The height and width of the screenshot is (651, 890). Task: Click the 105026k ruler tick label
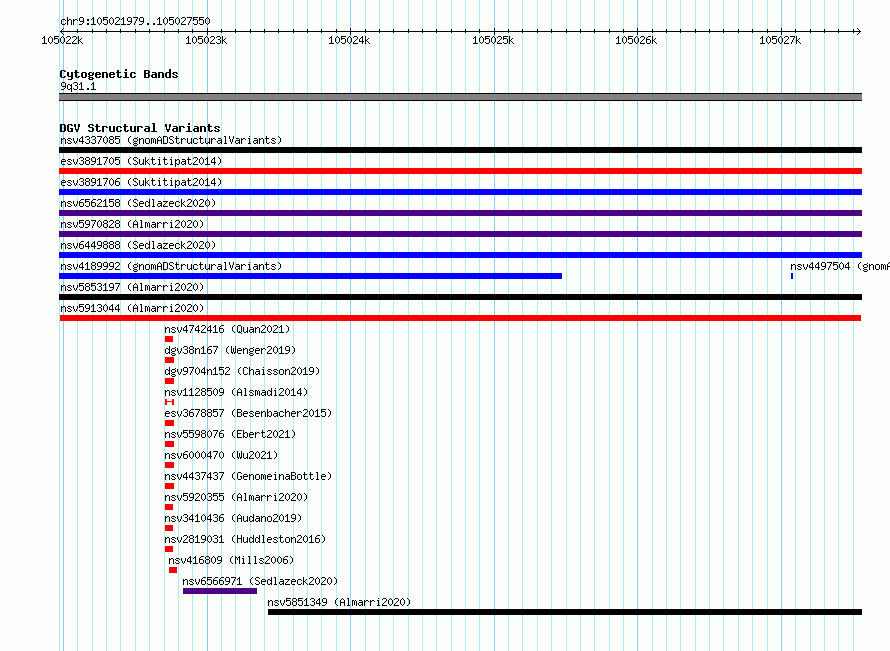coord(636,40)
